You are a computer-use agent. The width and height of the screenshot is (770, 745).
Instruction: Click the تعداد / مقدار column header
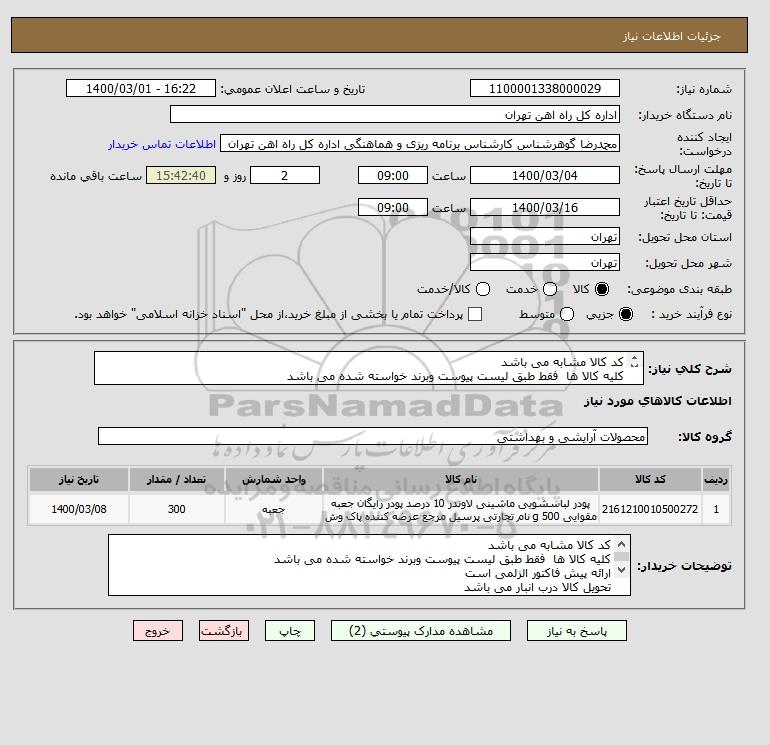177,479
